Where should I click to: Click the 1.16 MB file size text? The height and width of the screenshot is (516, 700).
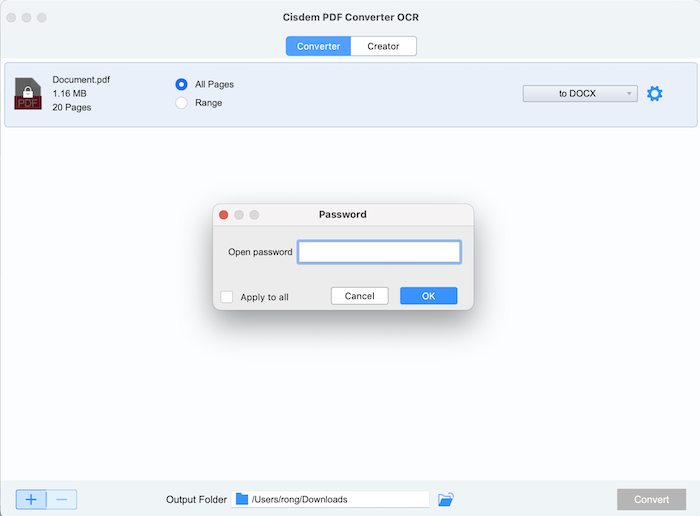(x=70, y=93)
